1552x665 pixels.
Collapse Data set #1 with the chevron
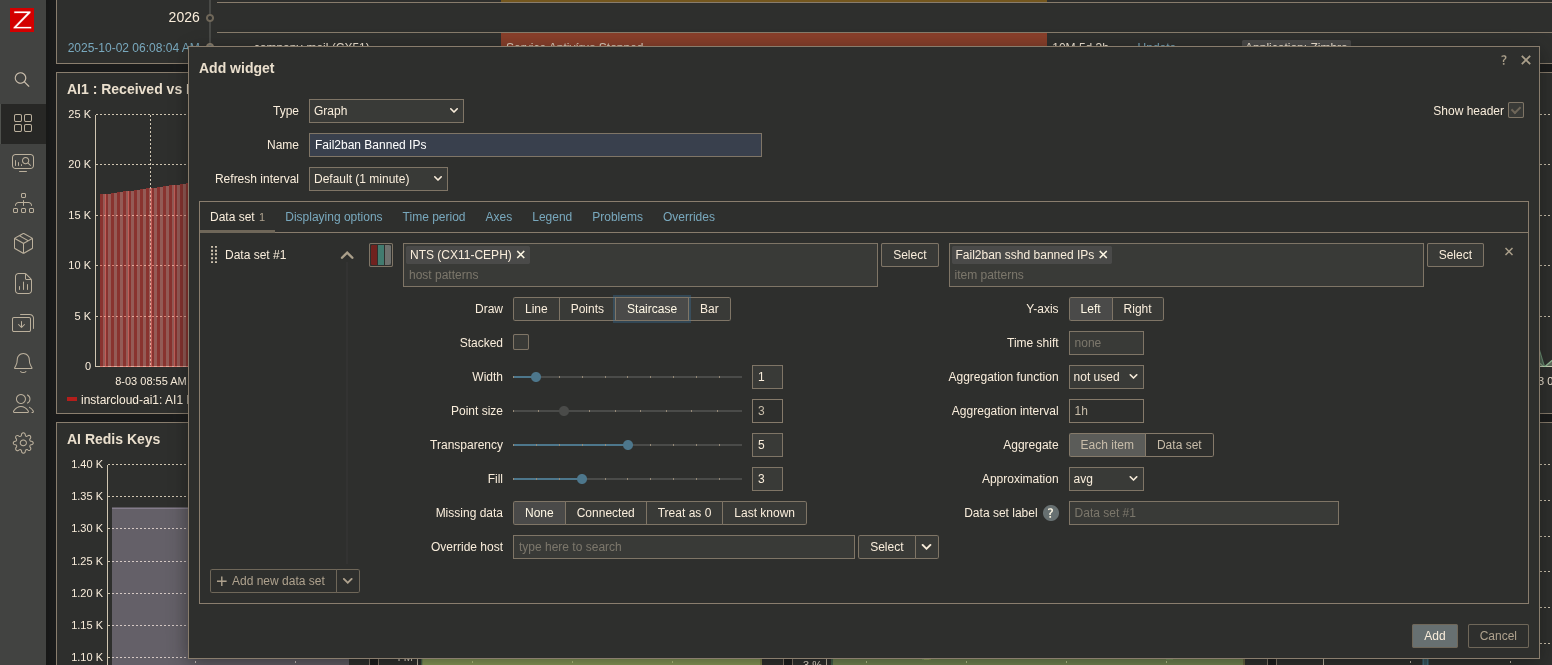coord(347,255)
